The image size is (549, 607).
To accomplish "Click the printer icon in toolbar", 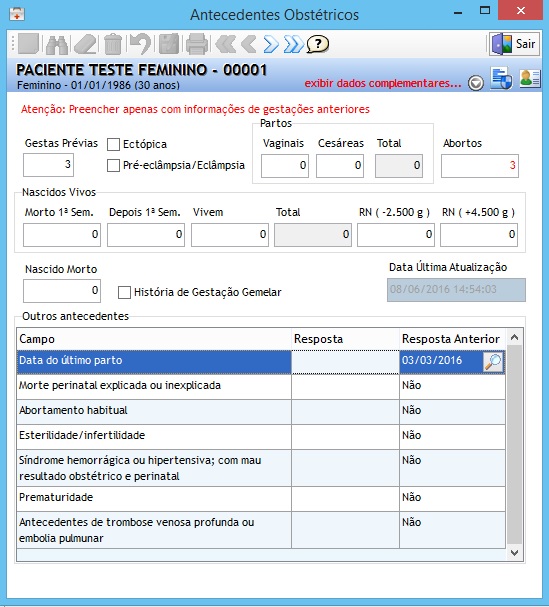I will click(x=197, y=44).
